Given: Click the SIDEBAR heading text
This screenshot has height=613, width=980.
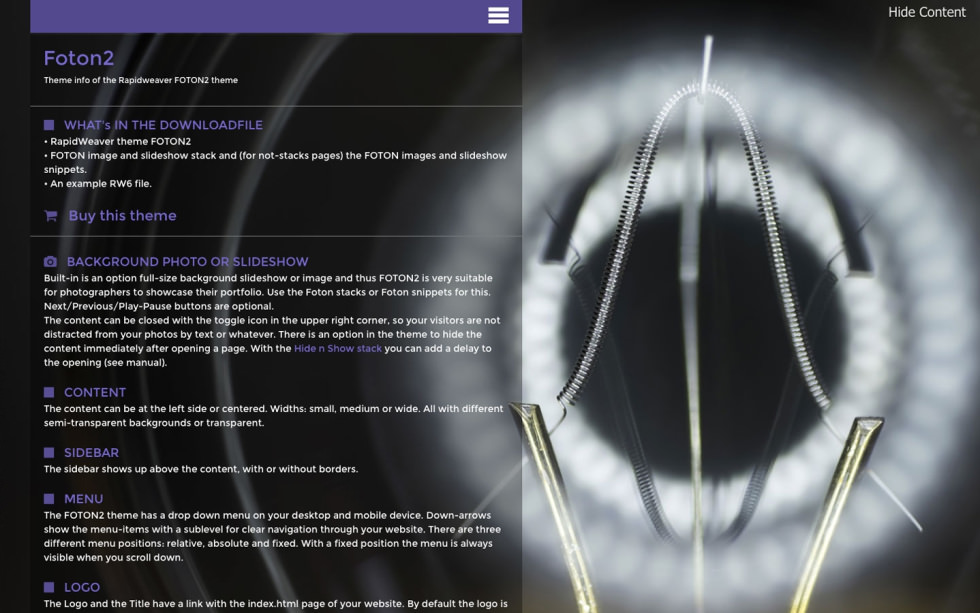Looking at the screenshot, I should [x=91, y=452].
